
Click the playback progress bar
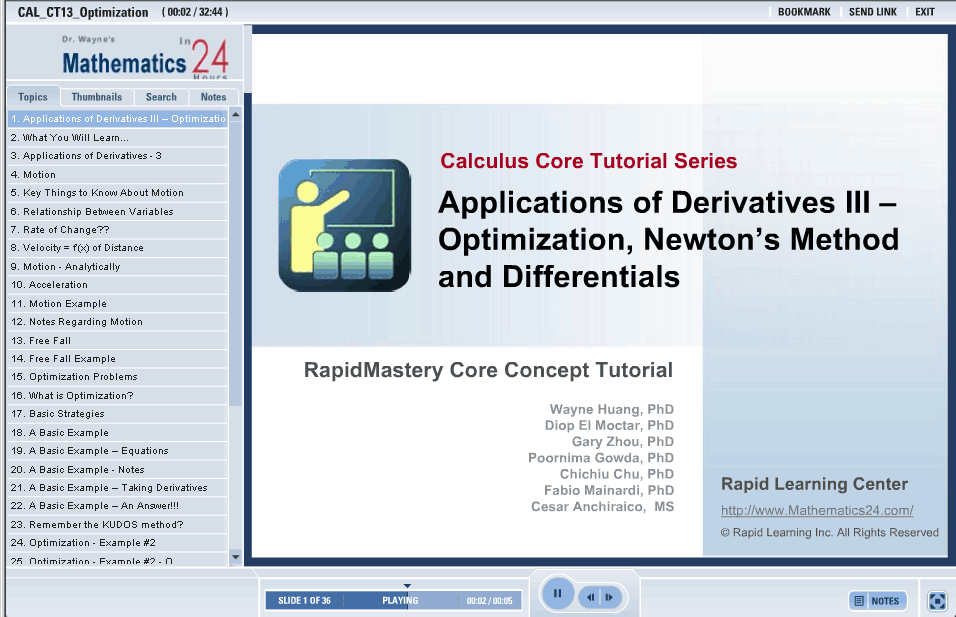(393, 600)
